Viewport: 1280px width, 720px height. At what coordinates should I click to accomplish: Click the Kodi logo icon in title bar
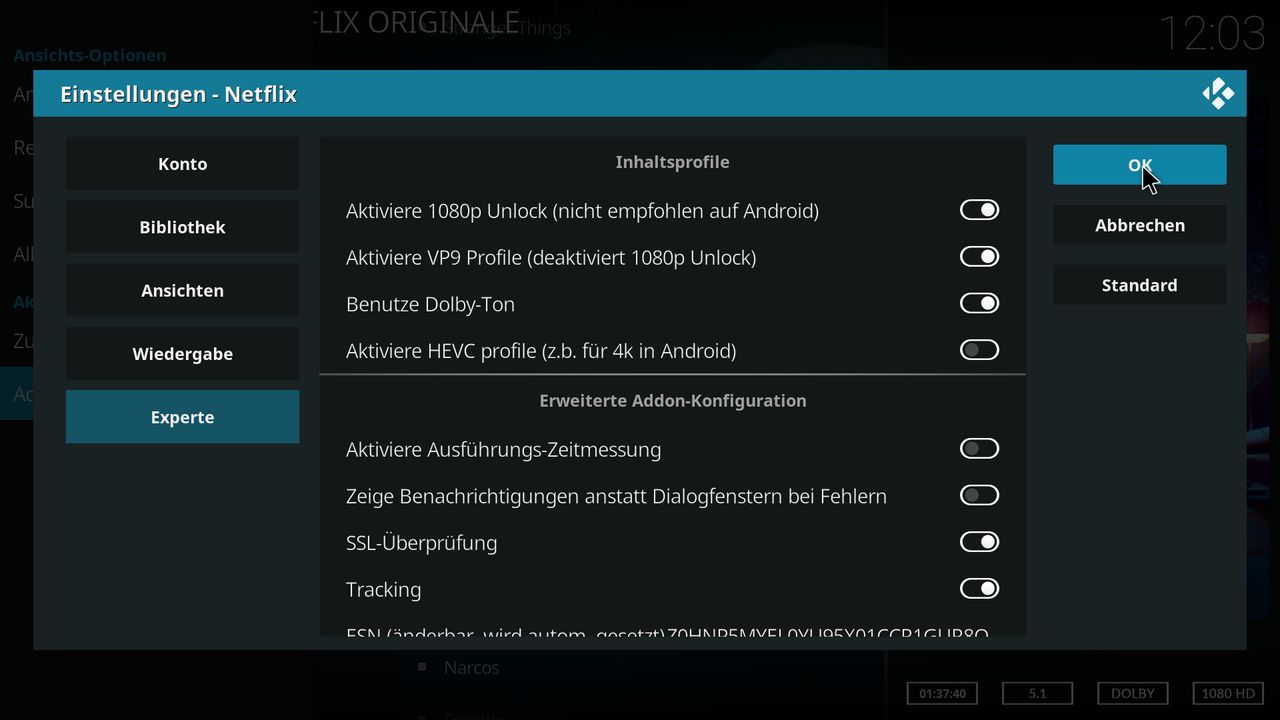point(1218,94)
